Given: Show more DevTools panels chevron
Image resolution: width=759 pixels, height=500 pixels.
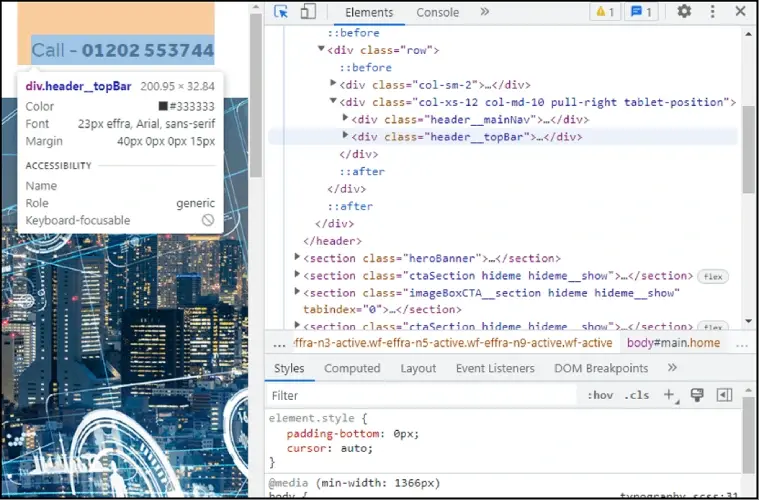Looking at the screenshot, I should click(485, 12).
